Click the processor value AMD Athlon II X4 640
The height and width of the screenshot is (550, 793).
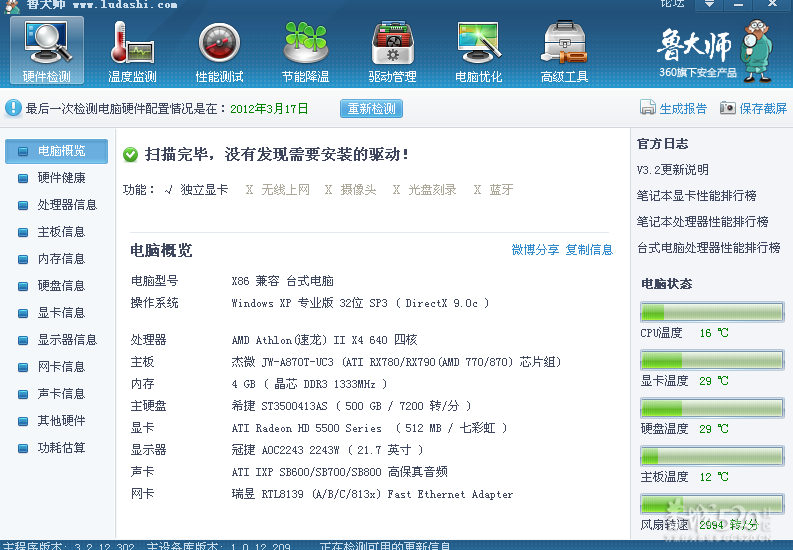point(324,340)
